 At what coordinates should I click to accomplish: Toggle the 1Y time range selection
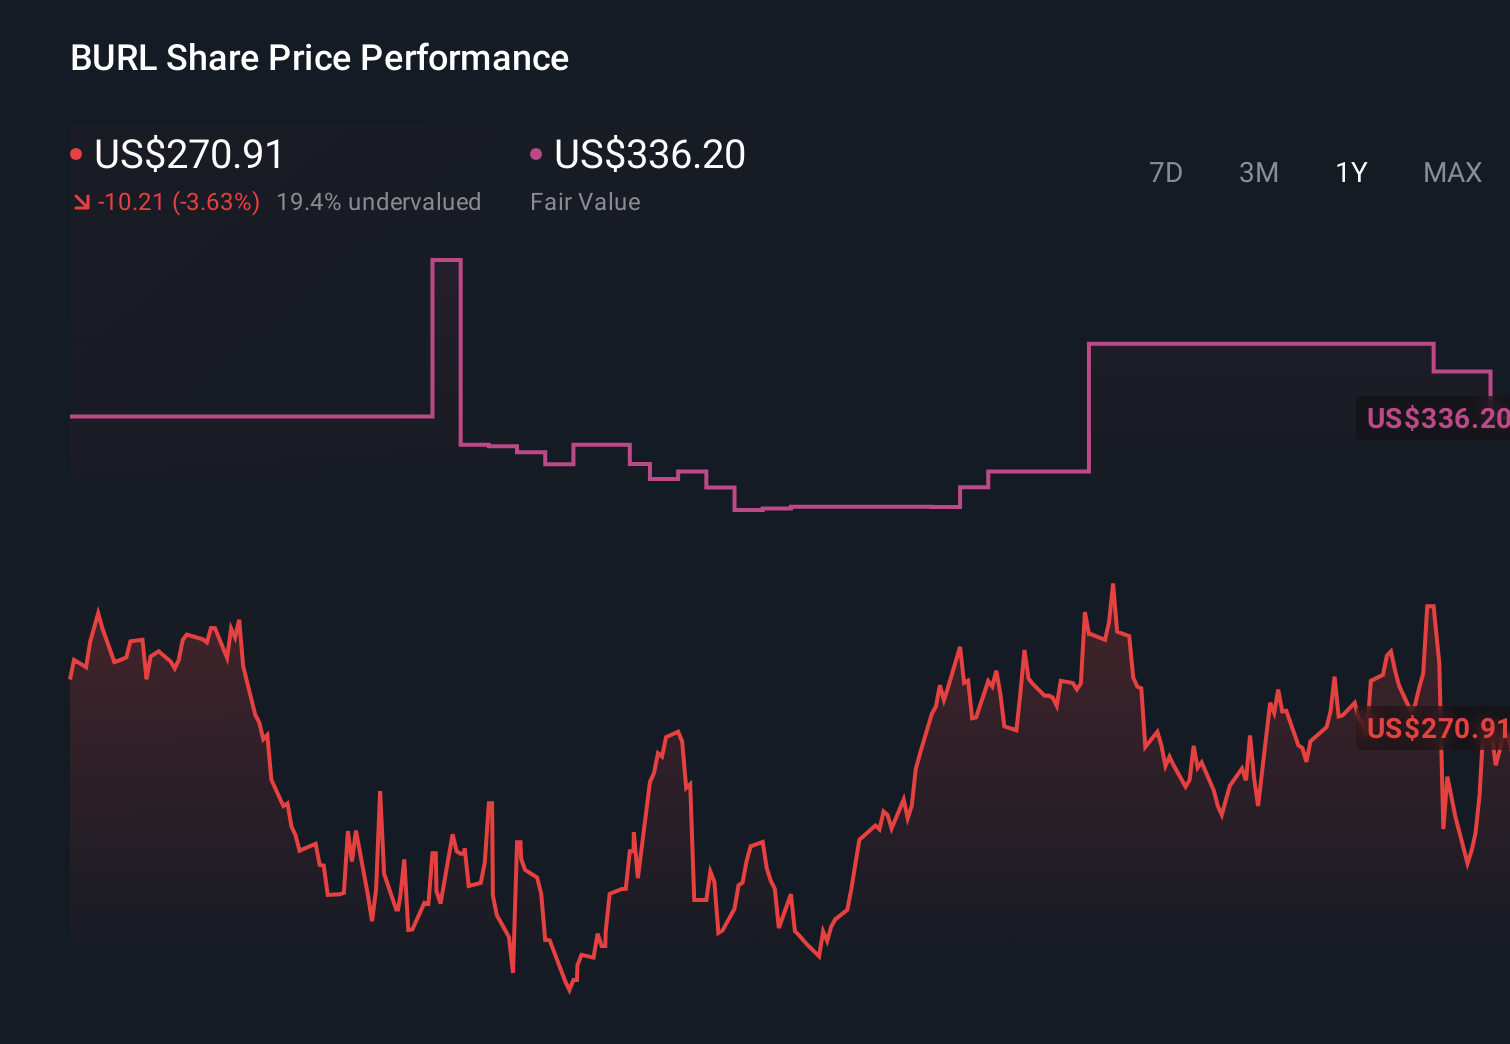pyautogui.click(x=1350, y=172)
